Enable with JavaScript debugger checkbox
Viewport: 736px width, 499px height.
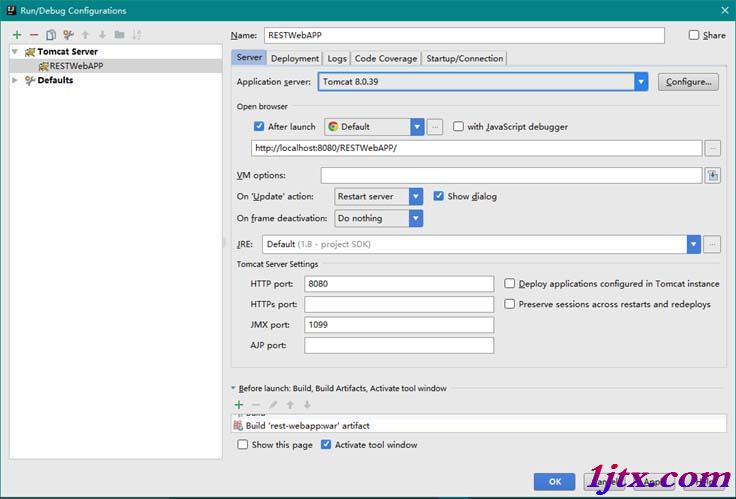458,126
